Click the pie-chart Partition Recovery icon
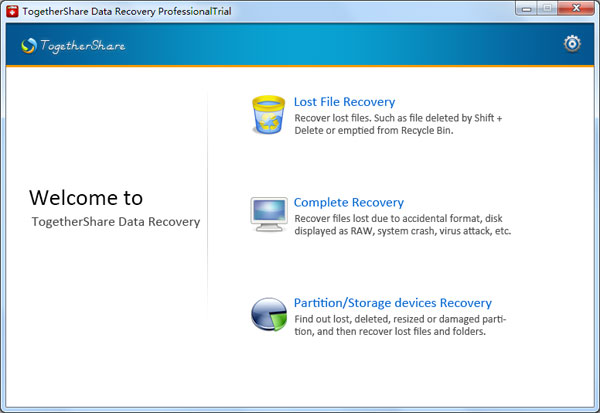 click(x=269, y=315)
